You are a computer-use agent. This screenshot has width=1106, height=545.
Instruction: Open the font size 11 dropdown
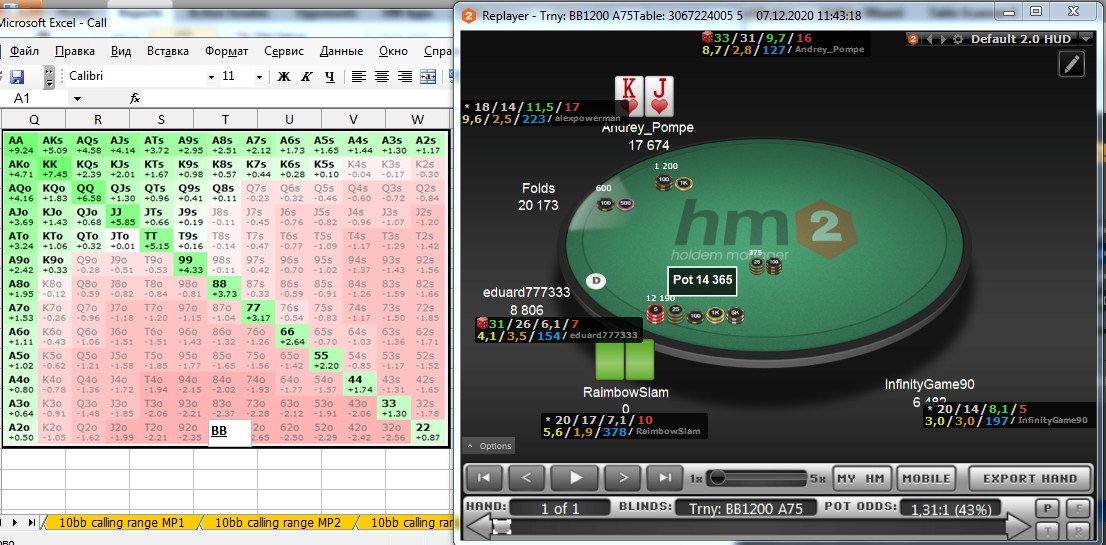(259, 77)
